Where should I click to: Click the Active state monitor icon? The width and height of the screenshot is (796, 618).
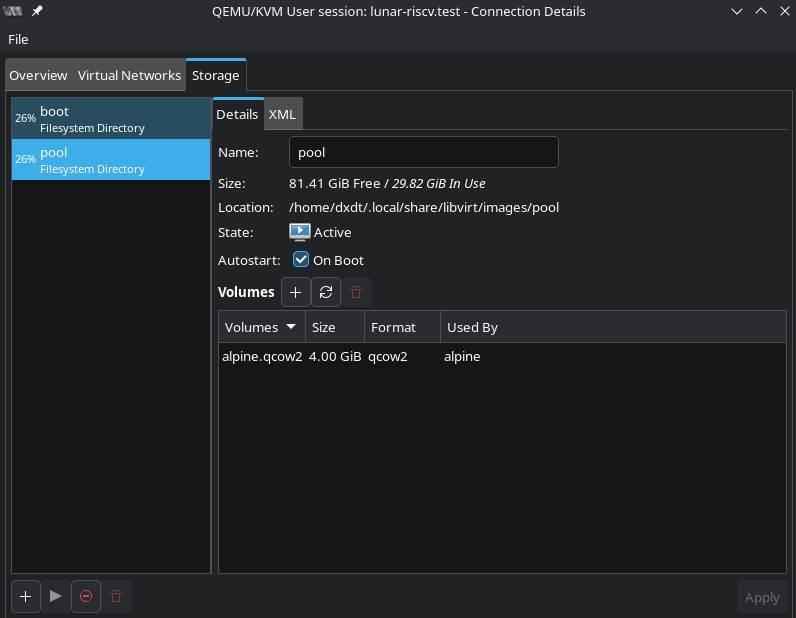[300, 232]
